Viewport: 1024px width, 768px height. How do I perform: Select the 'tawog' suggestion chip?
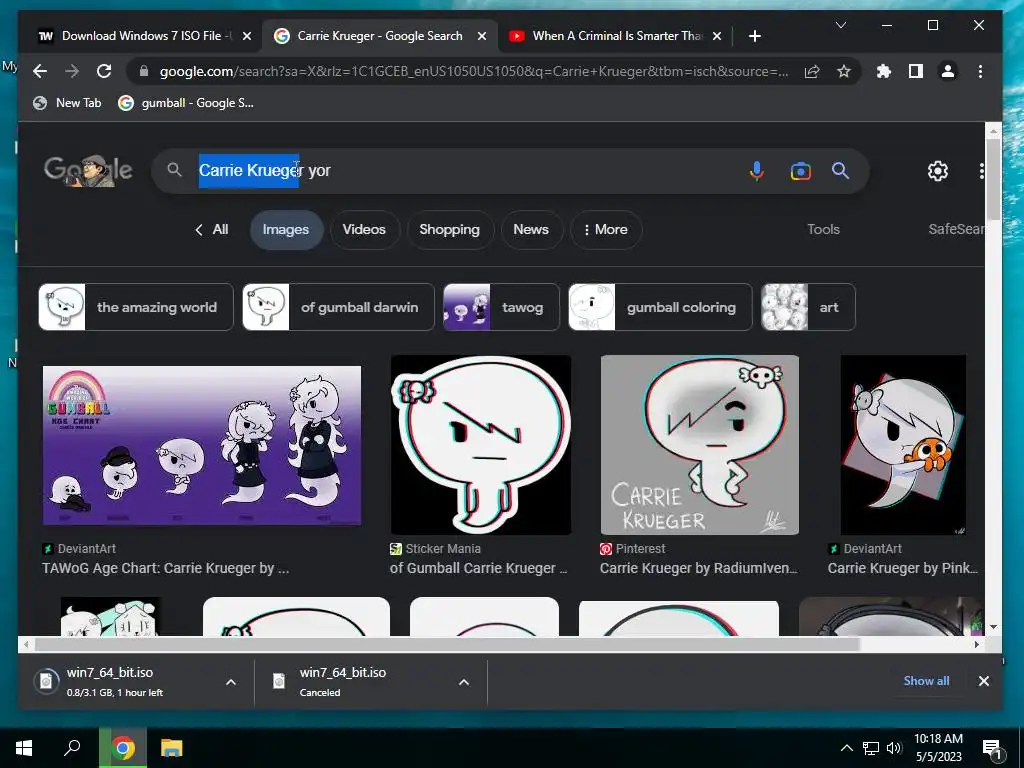tap(501, 307)
